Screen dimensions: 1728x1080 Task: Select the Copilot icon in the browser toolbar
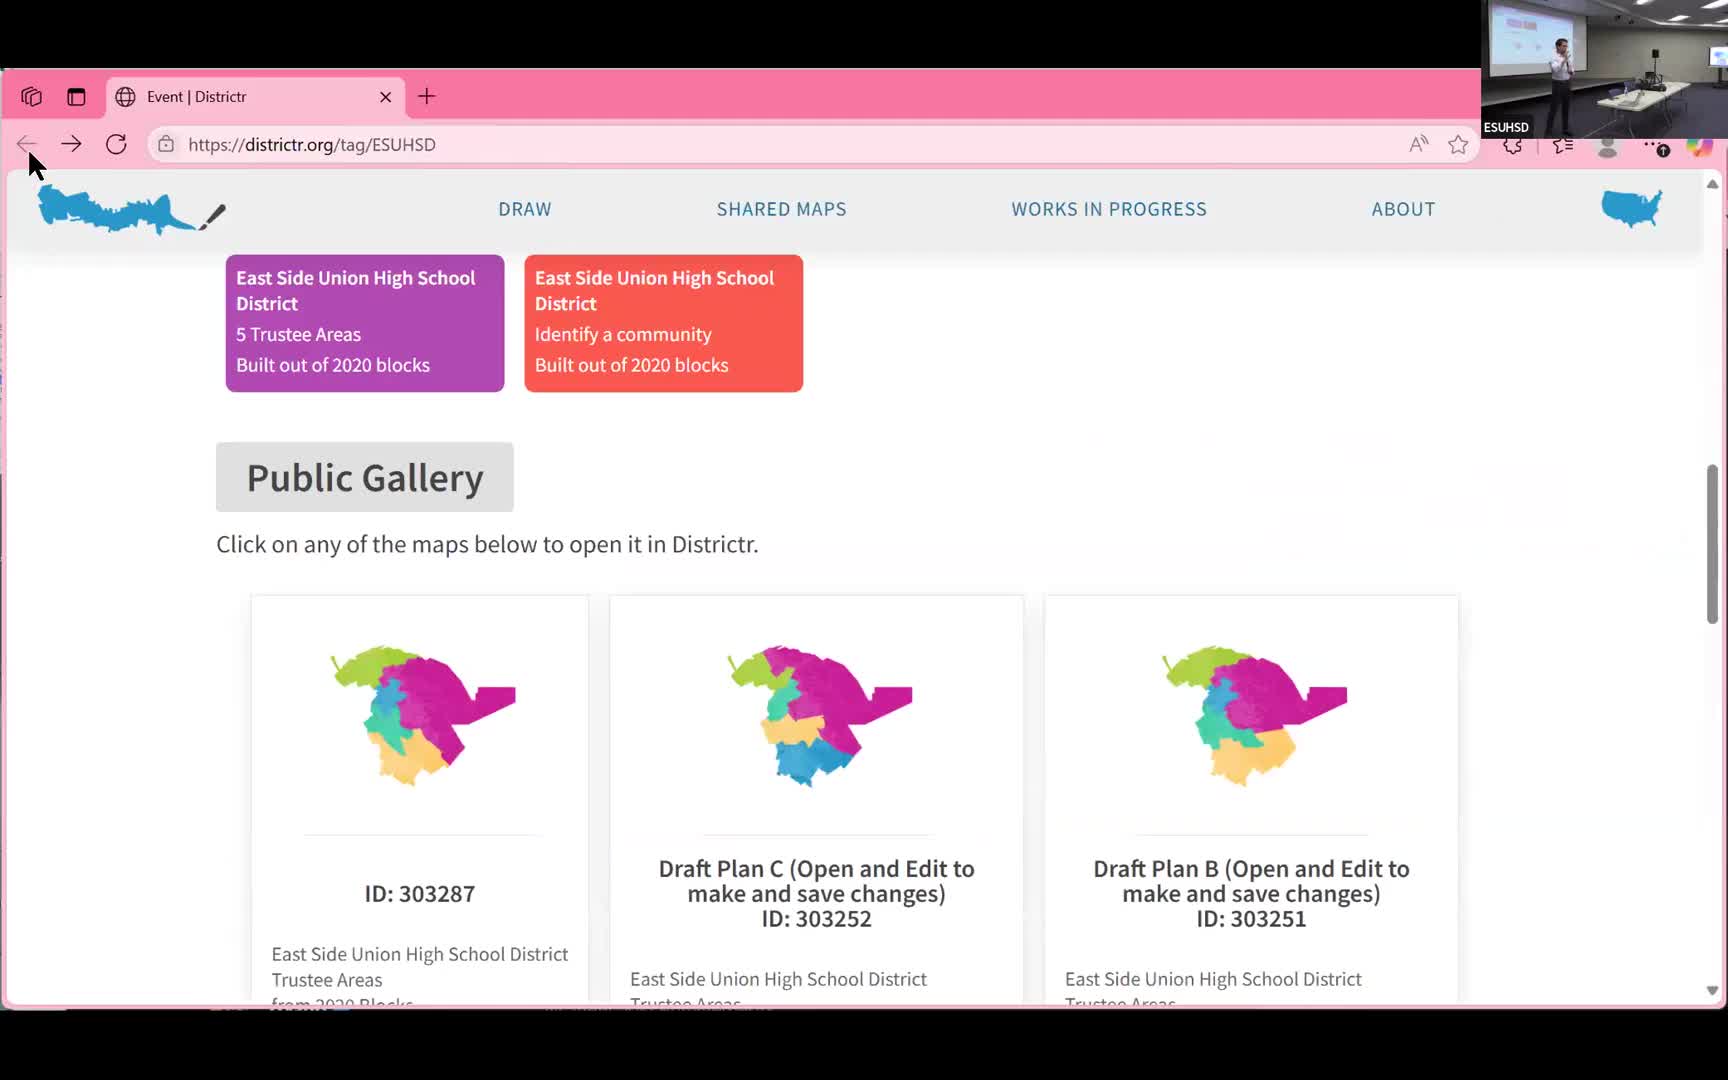1699,147
